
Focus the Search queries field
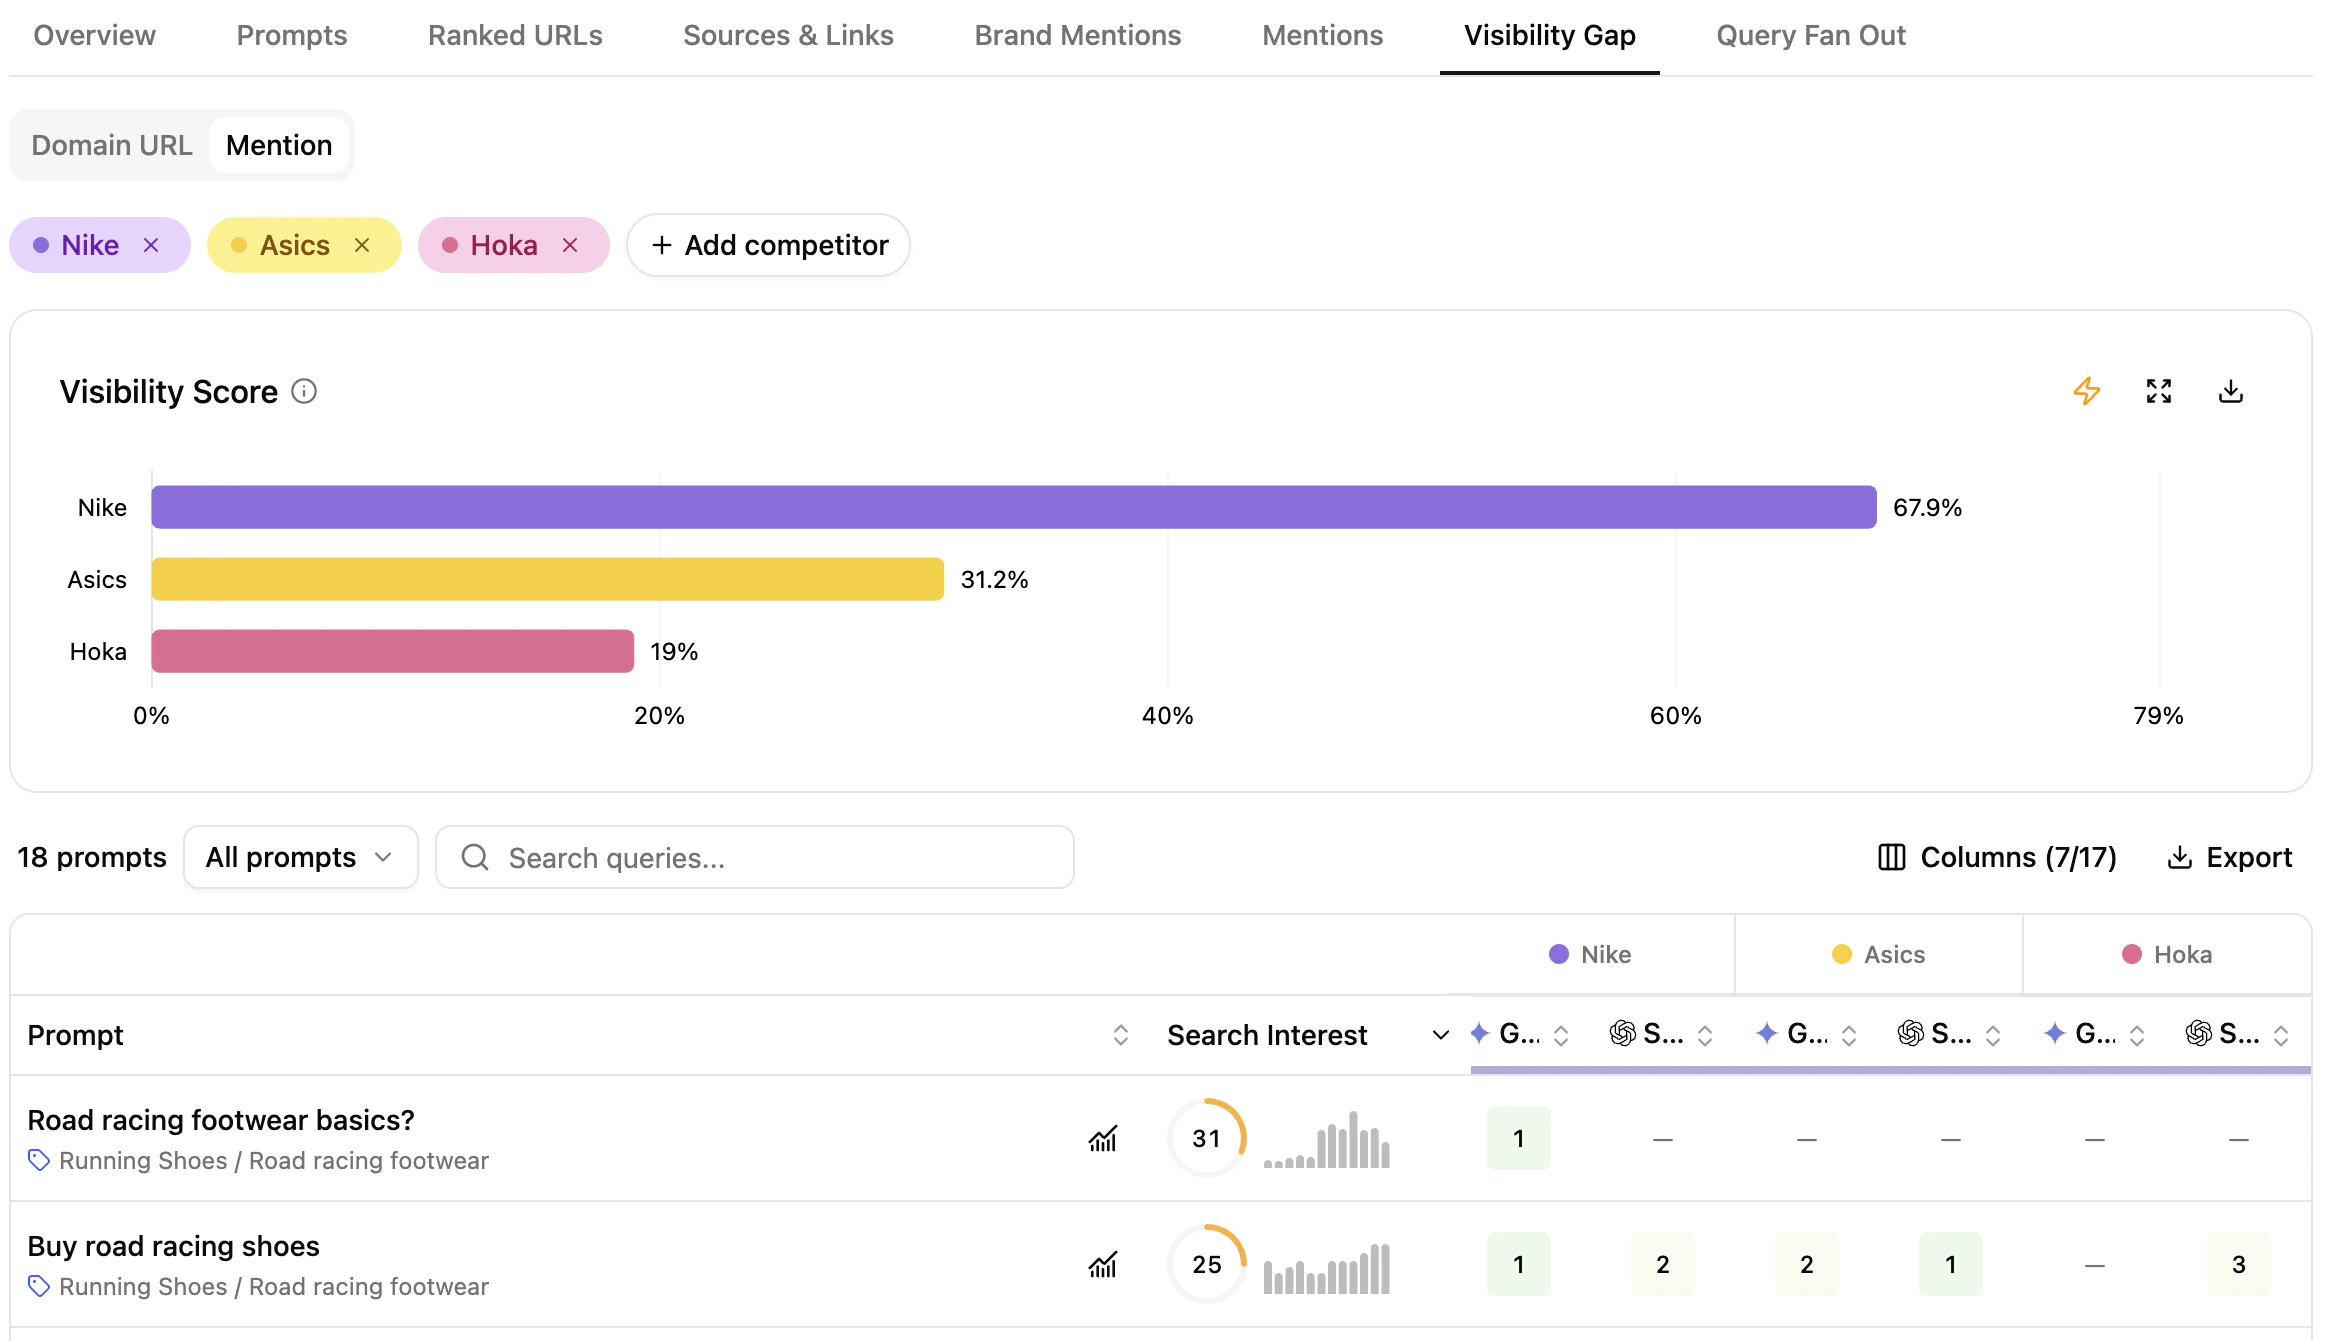(x=755, y=857)
